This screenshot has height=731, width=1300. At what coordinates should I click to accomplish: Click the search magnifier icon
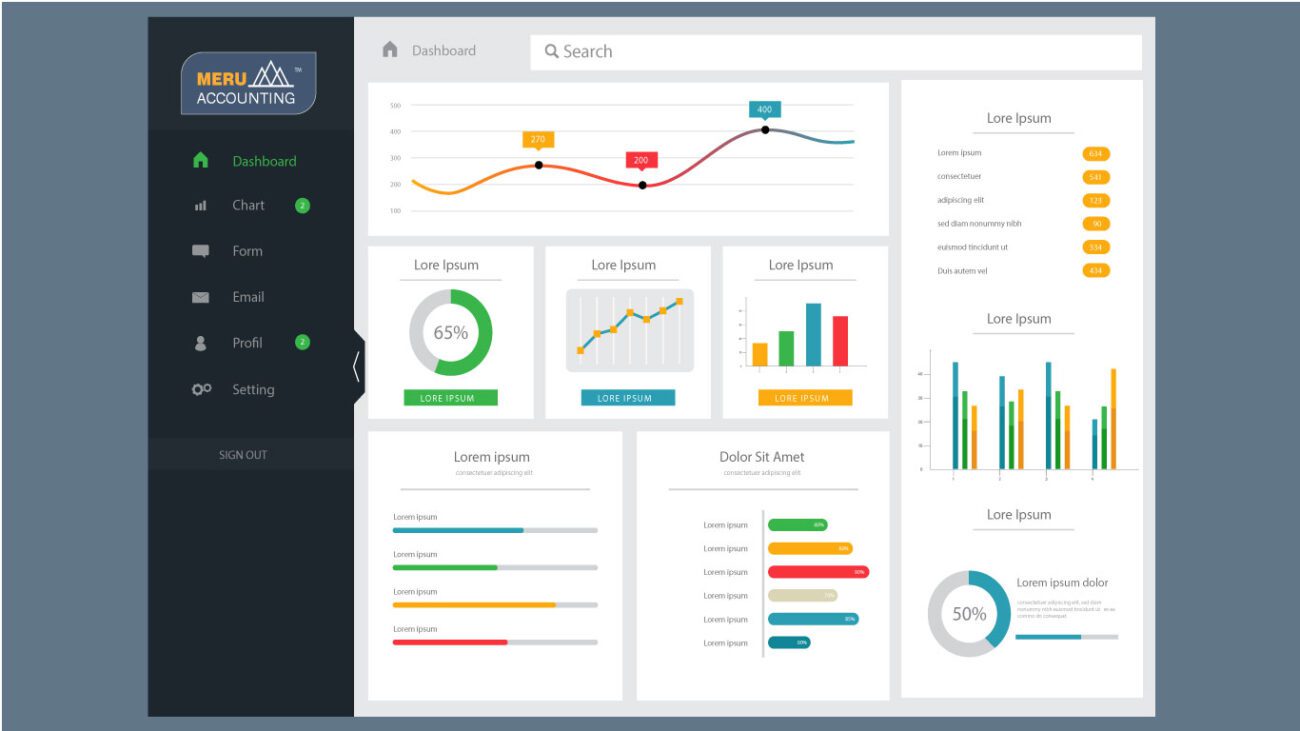[552, 51]
